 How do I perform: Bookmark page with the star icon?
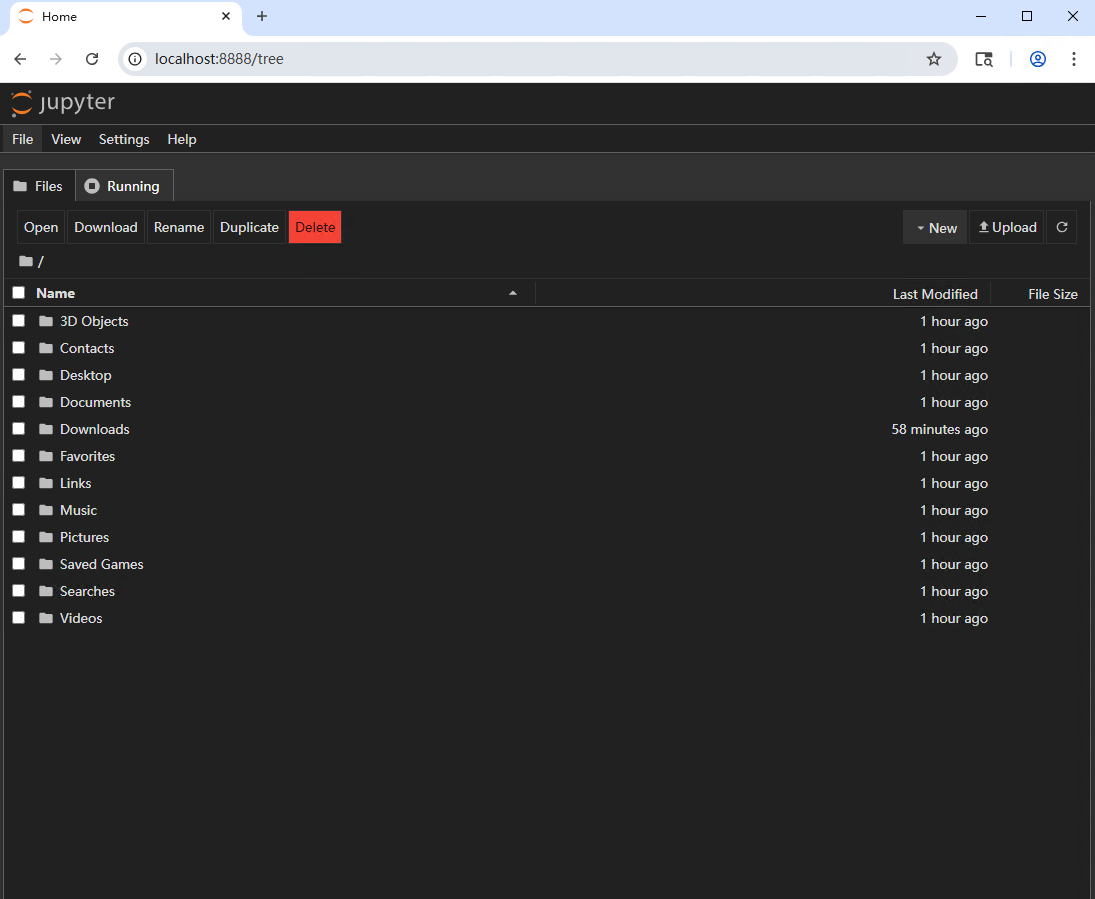(933, 59)
